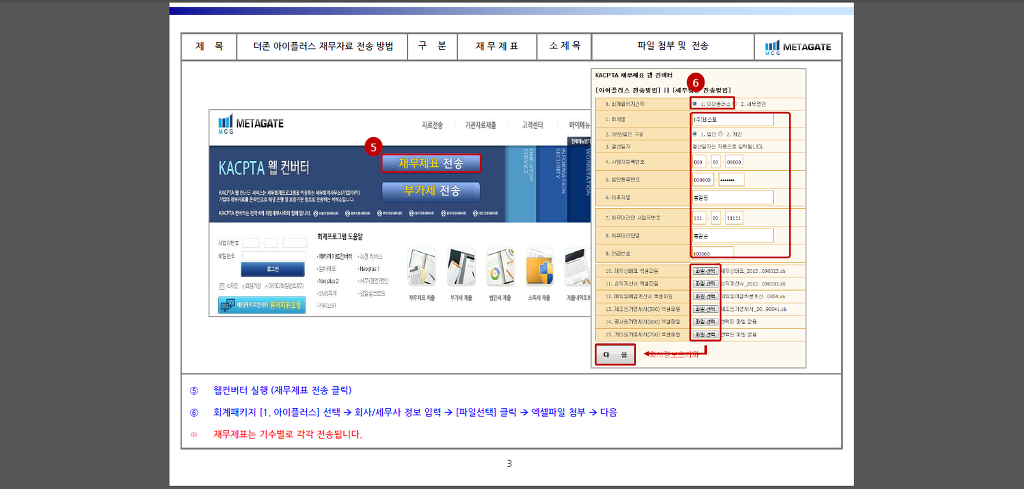Click first box of 7. 세무대리인 사업자번호
The height and width of the screenshot is (489, 1024).
pyautogui.click(x=698, y=218)
